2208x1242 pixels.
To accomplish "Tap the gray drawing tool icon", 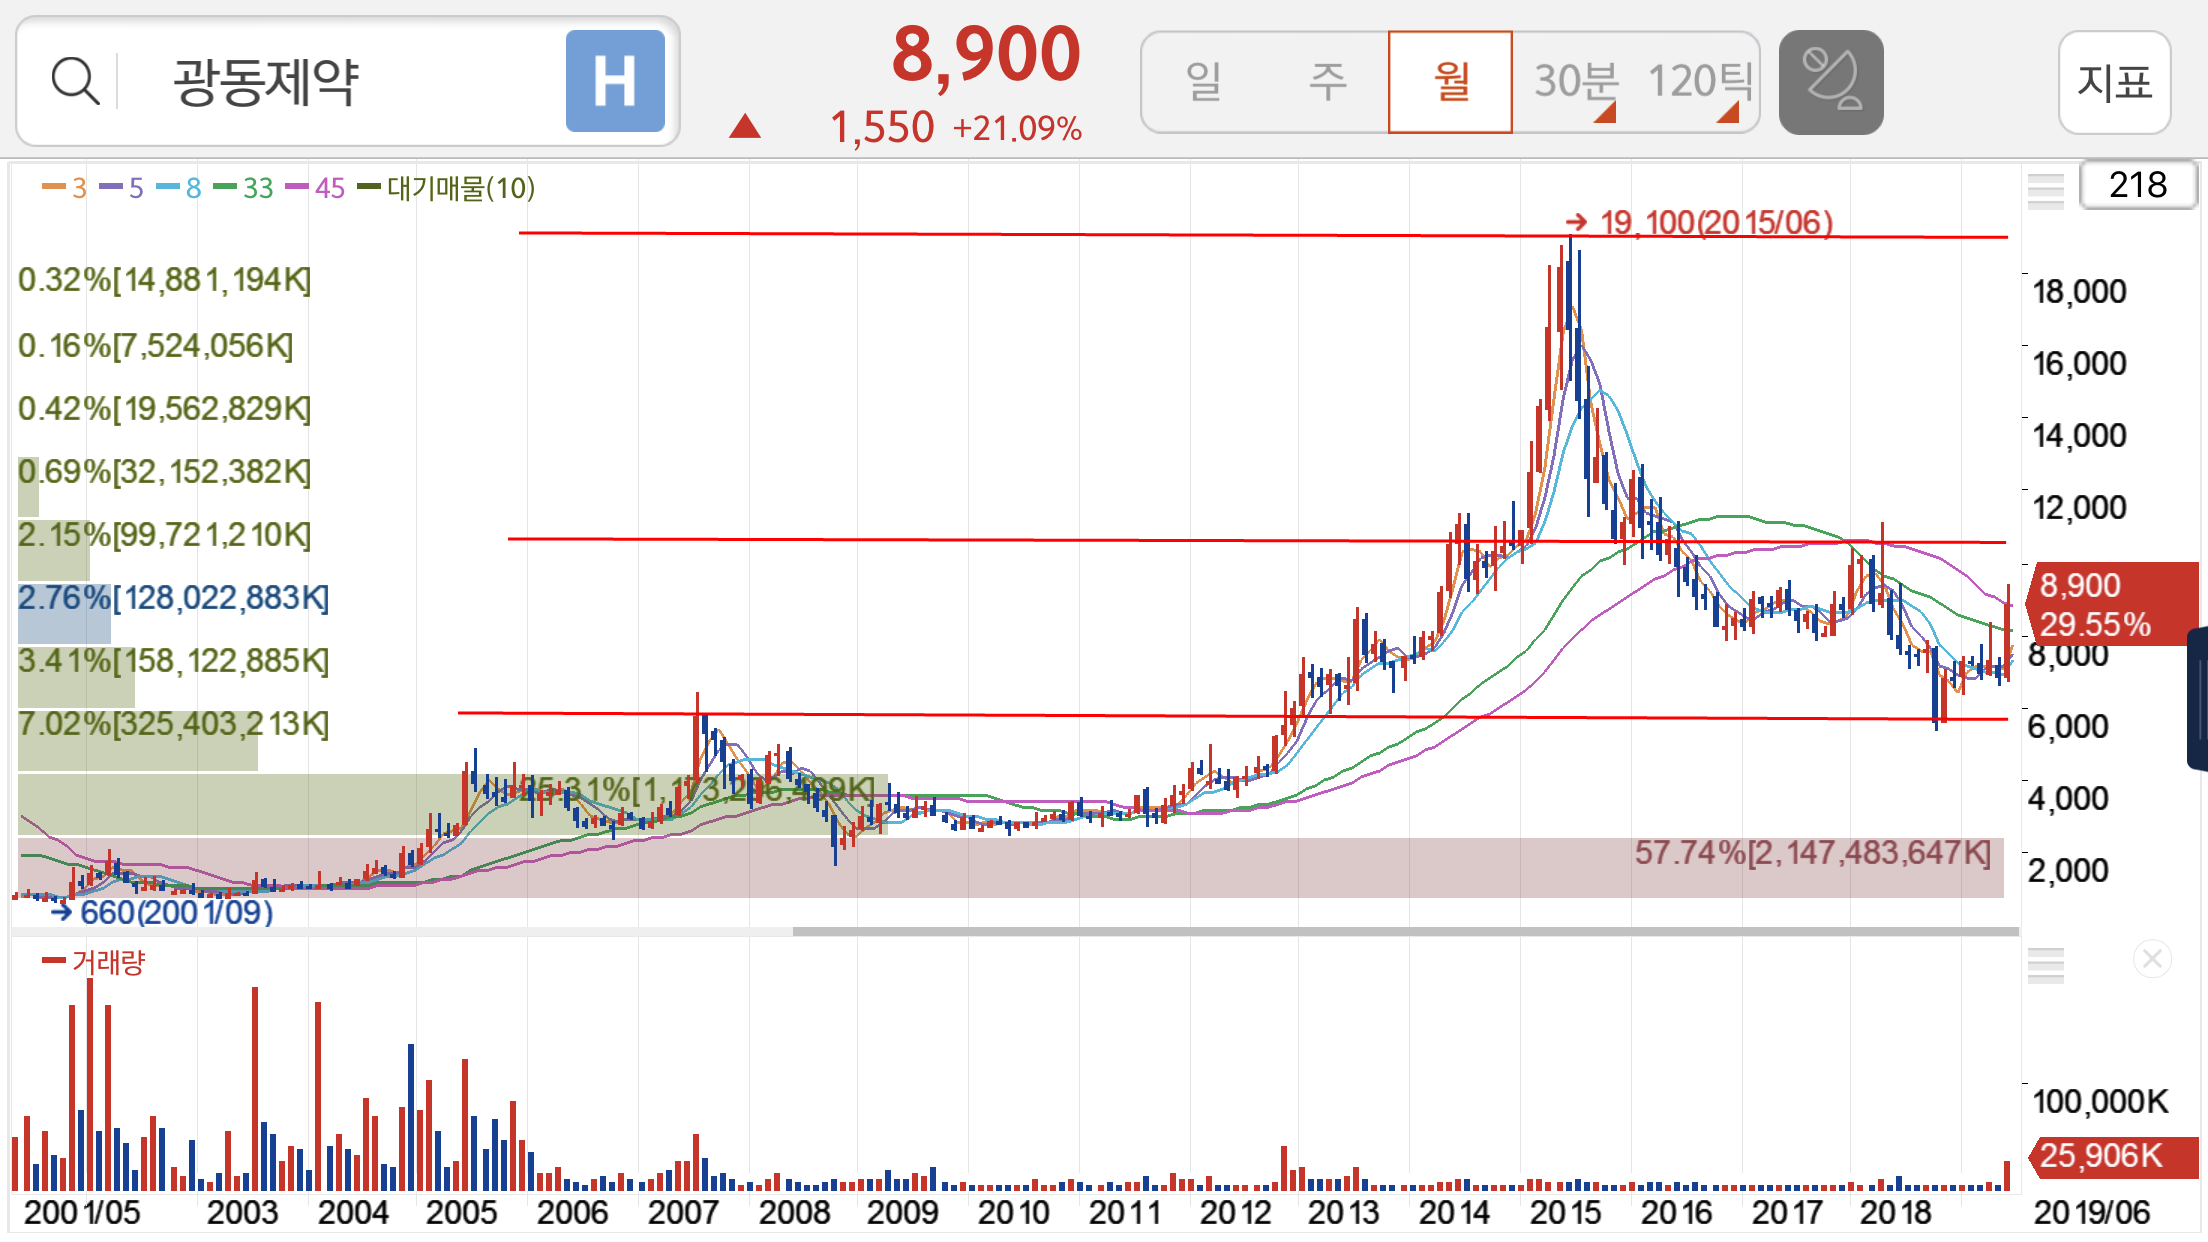I will click(1831, 81).
